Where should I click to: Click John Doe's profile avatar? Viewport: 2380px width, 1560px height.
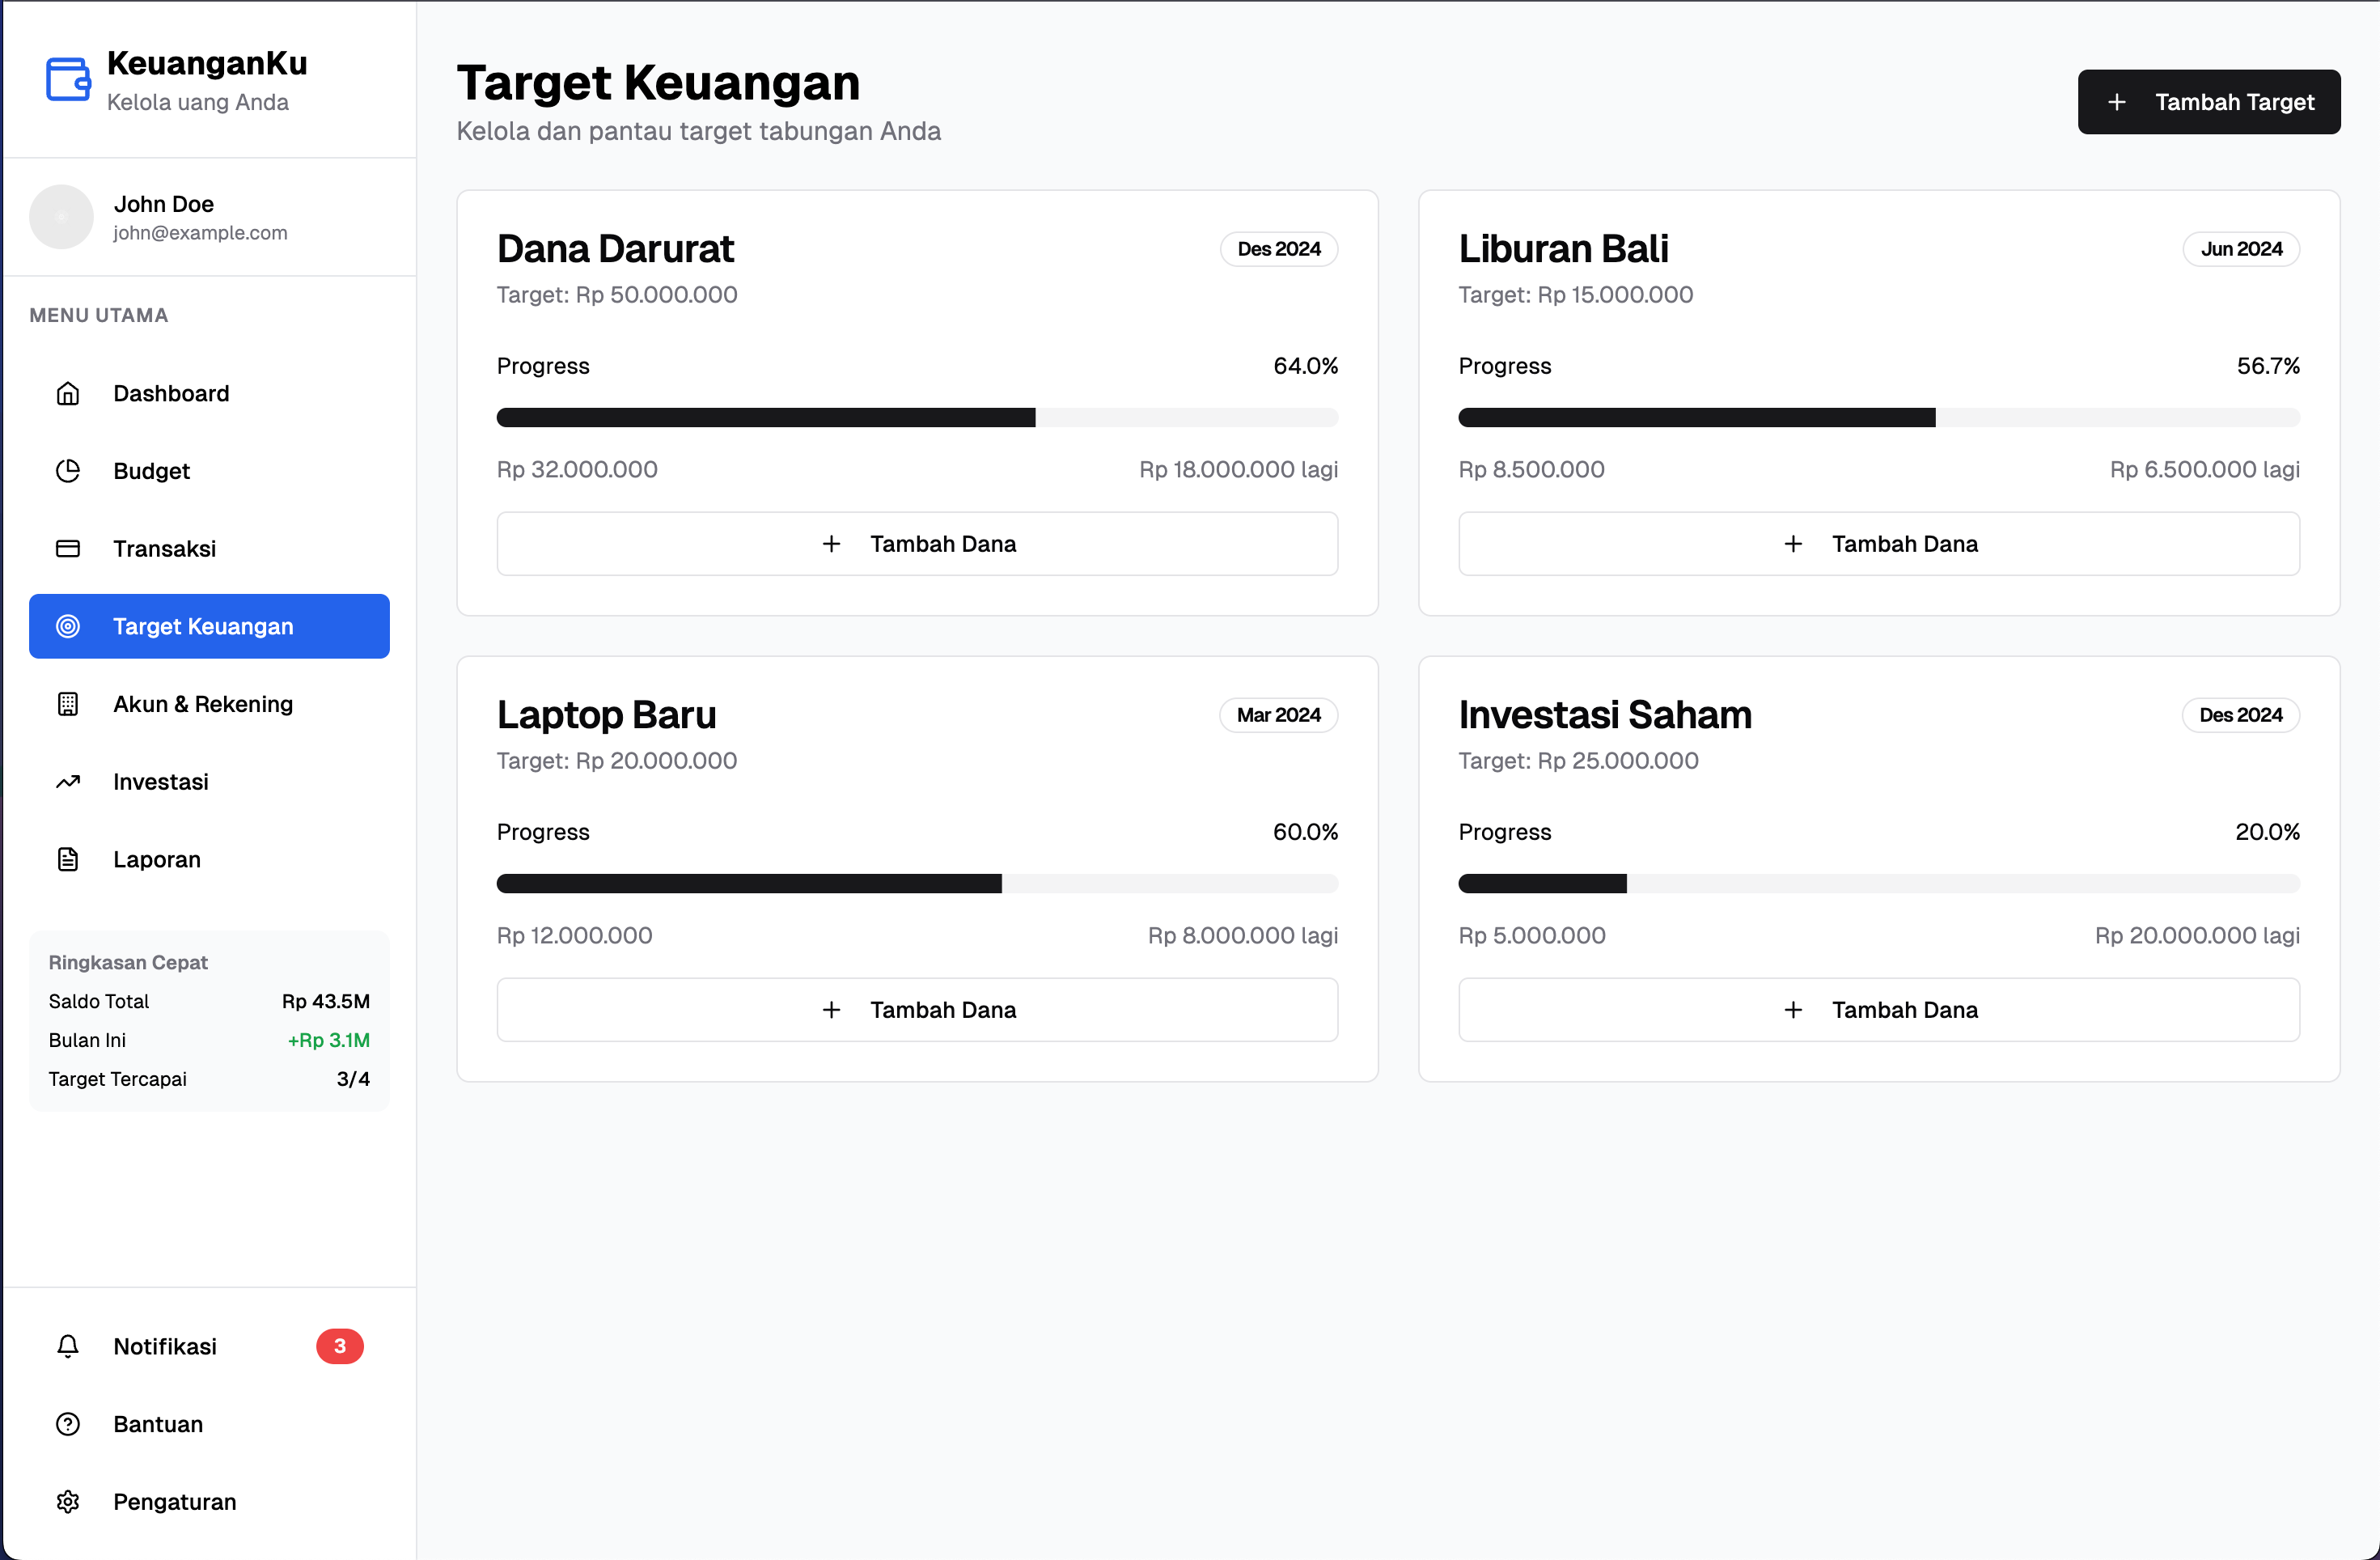[x=61, y=217]
